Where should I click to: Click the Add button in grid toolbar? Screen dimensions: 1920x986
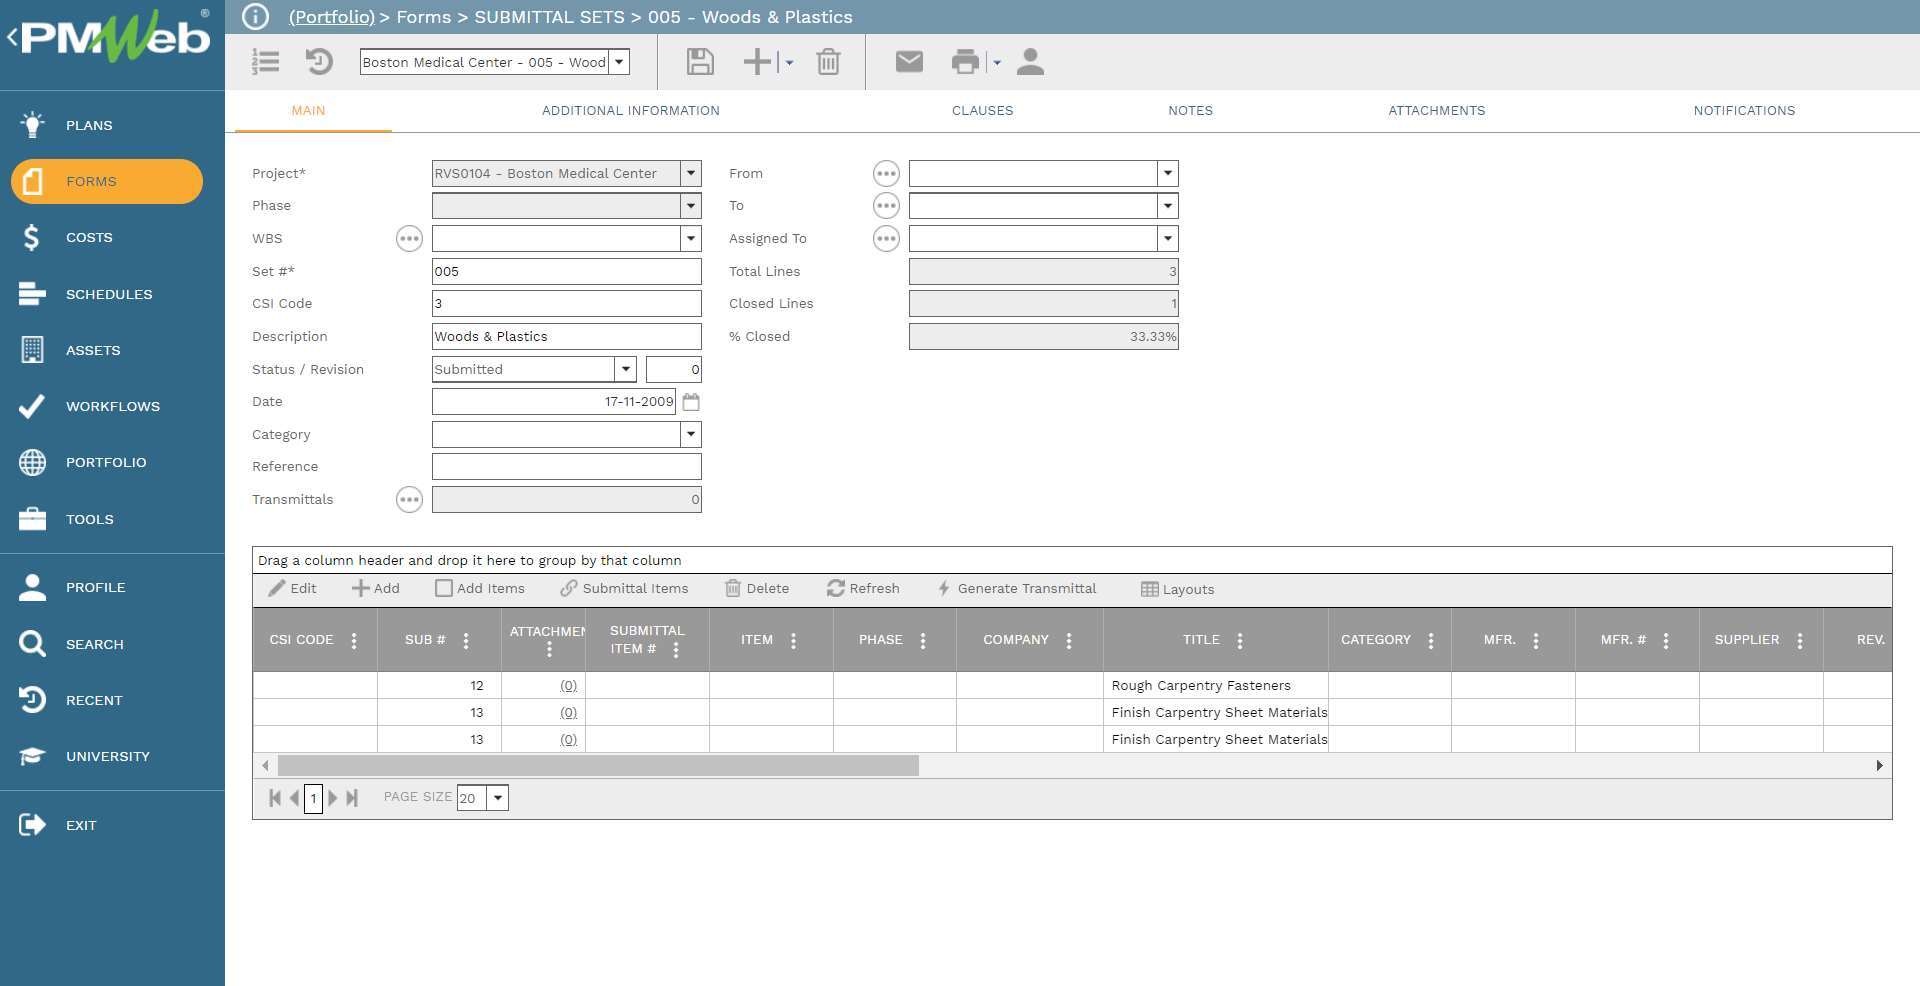click(x=376, y=588)
